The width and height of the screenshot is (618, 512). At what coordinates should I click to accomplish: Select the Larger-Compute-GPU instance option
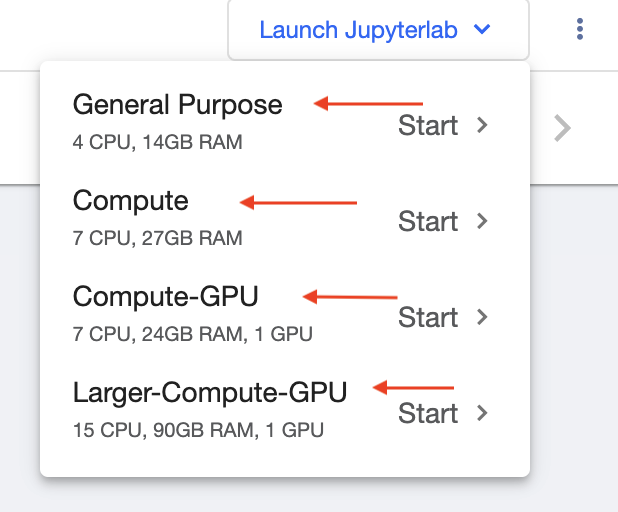(x=210, y=393)
